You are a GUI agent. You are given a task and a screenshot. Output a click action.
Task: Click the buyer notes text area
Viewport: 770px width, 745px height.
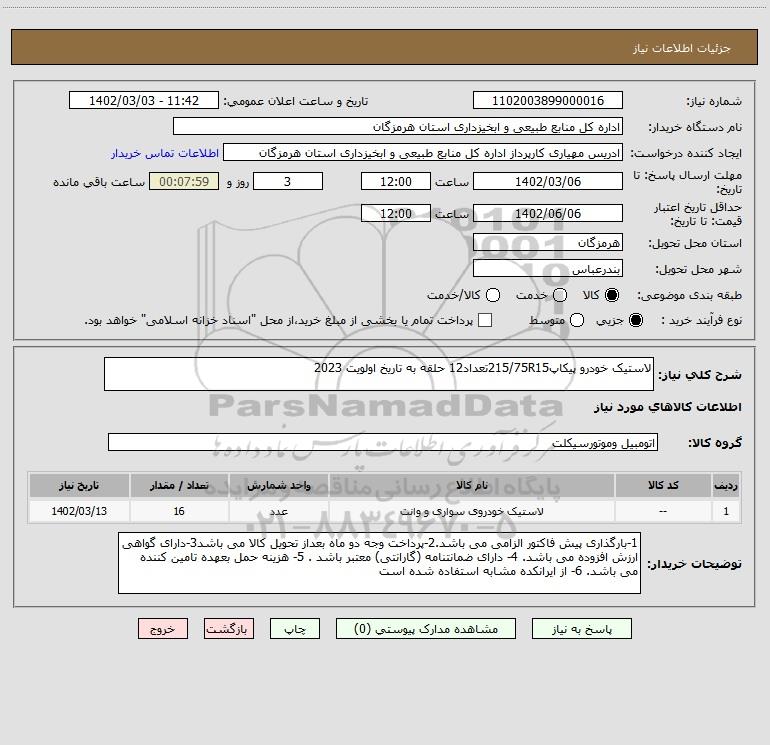(380, 563)
